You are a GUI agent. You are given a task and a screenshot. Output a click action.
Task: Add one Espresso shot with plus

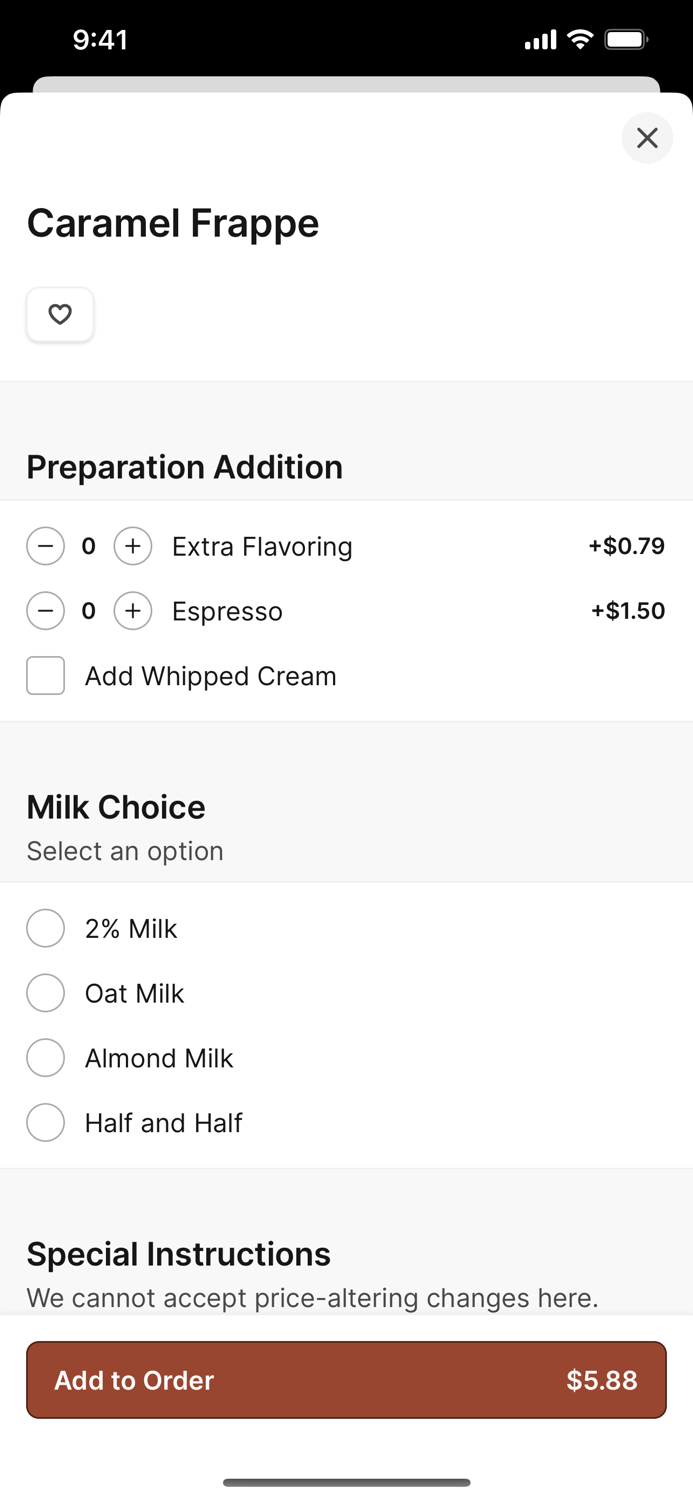pyautogui.click(x=133, y=611)
